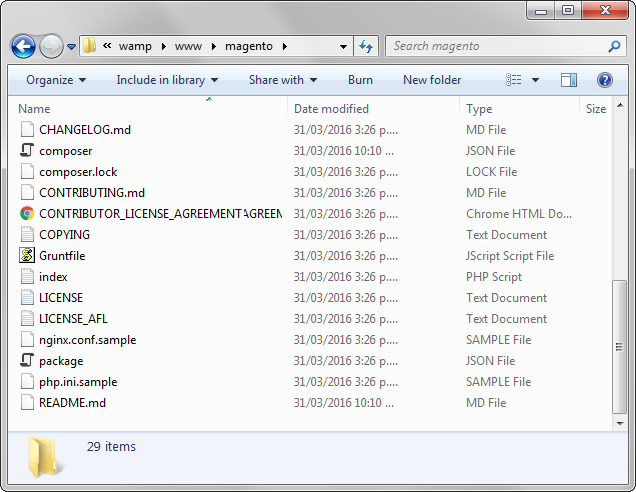Maximize the Explorer window
Screen dimensions: 636x492
pos(568,10)
